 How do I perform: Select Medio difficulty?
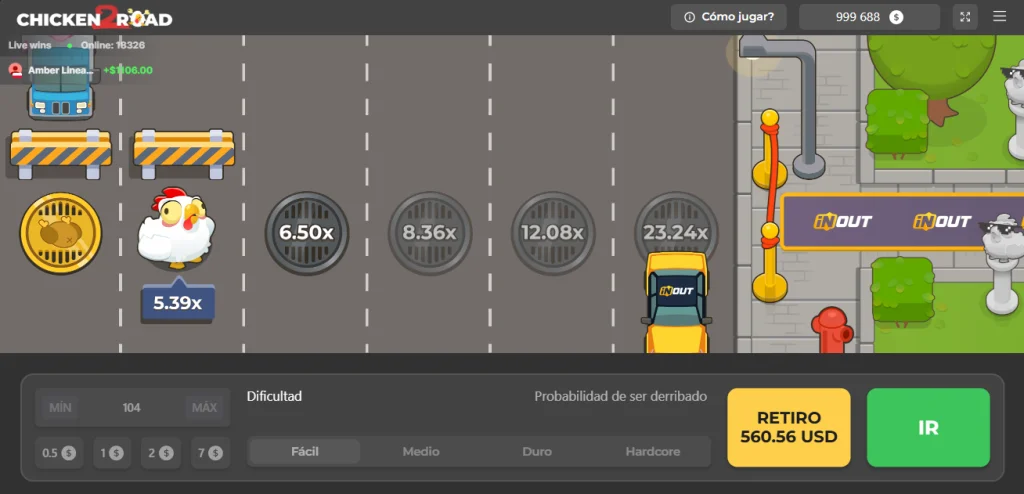coord(421,452)
